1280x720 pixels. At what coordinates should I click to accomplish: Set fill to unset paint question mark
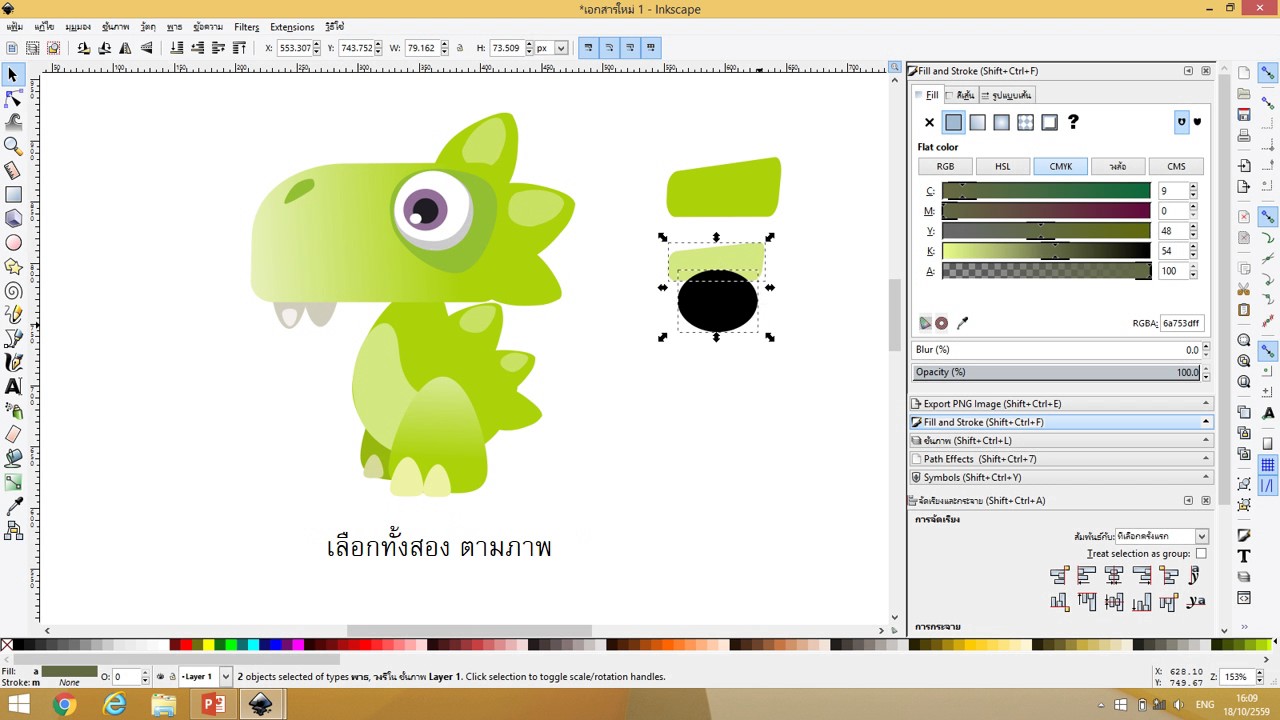1073,122
